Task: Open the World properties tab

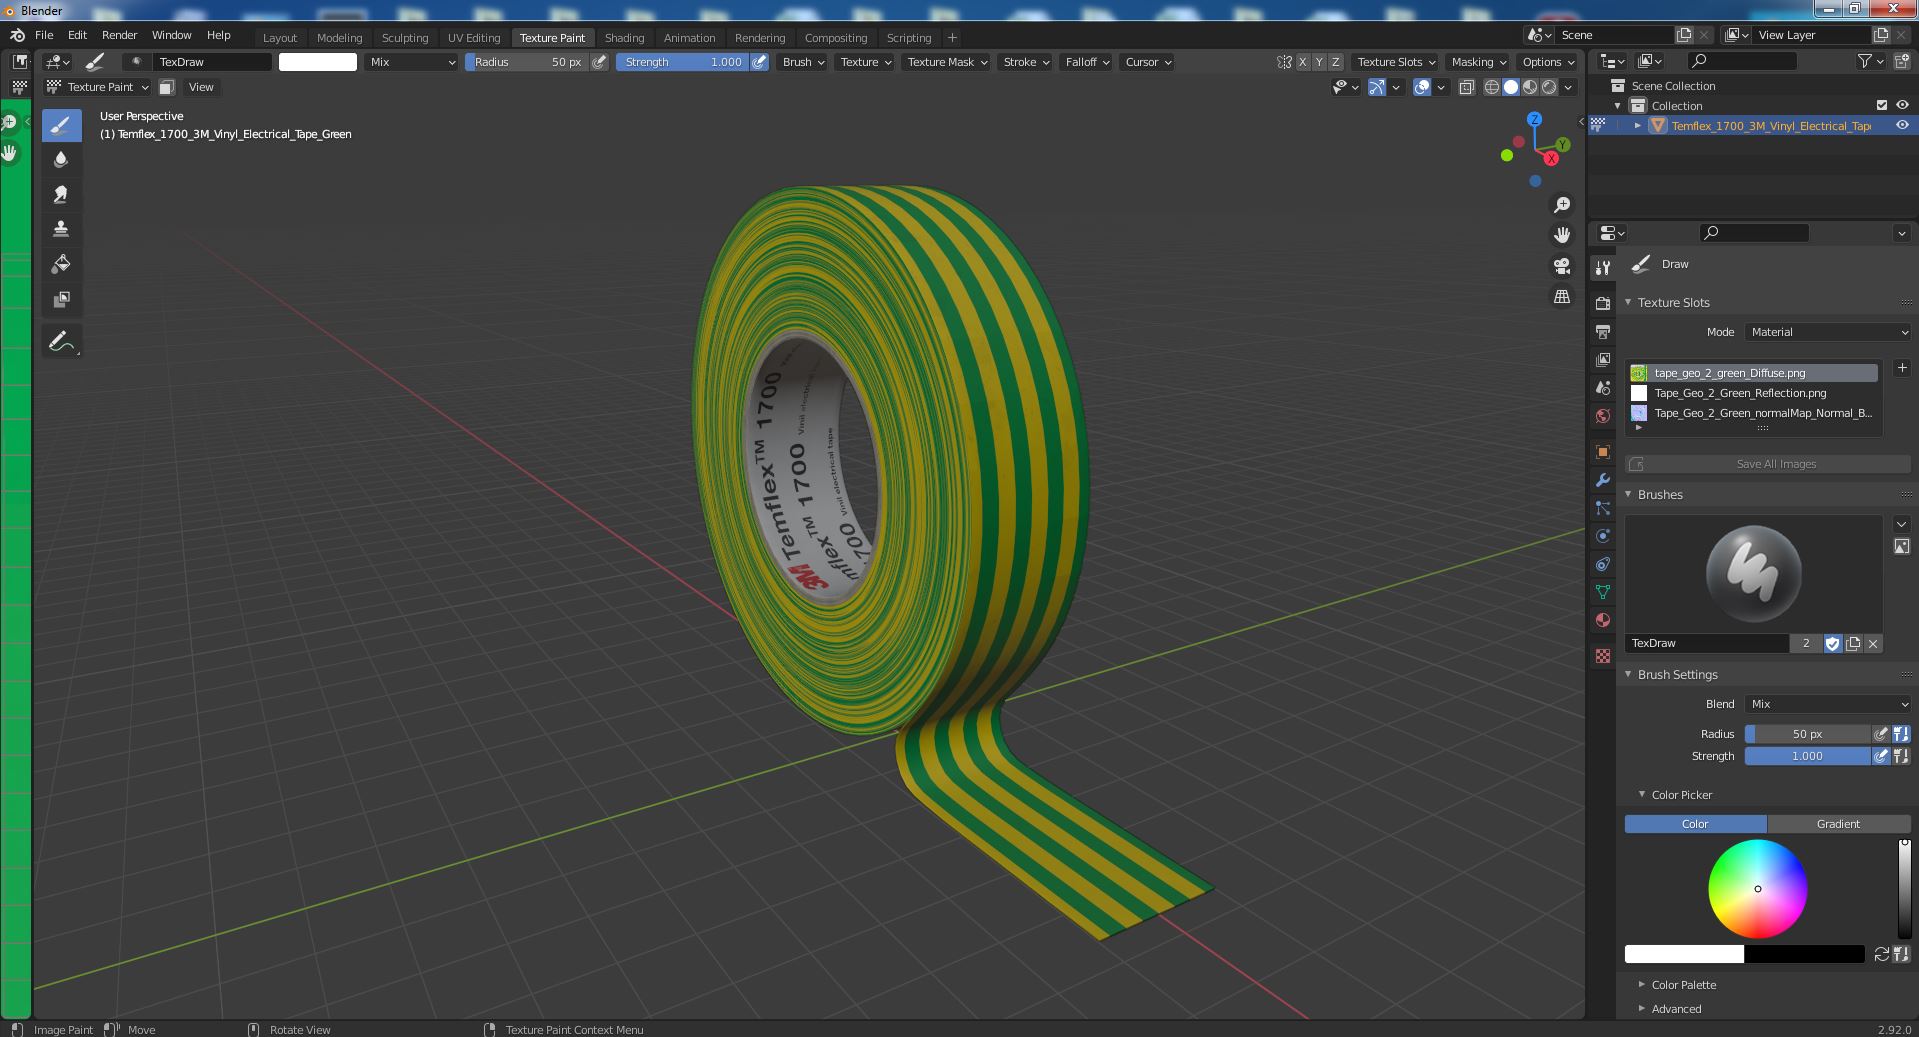Action: (1603, 415)
